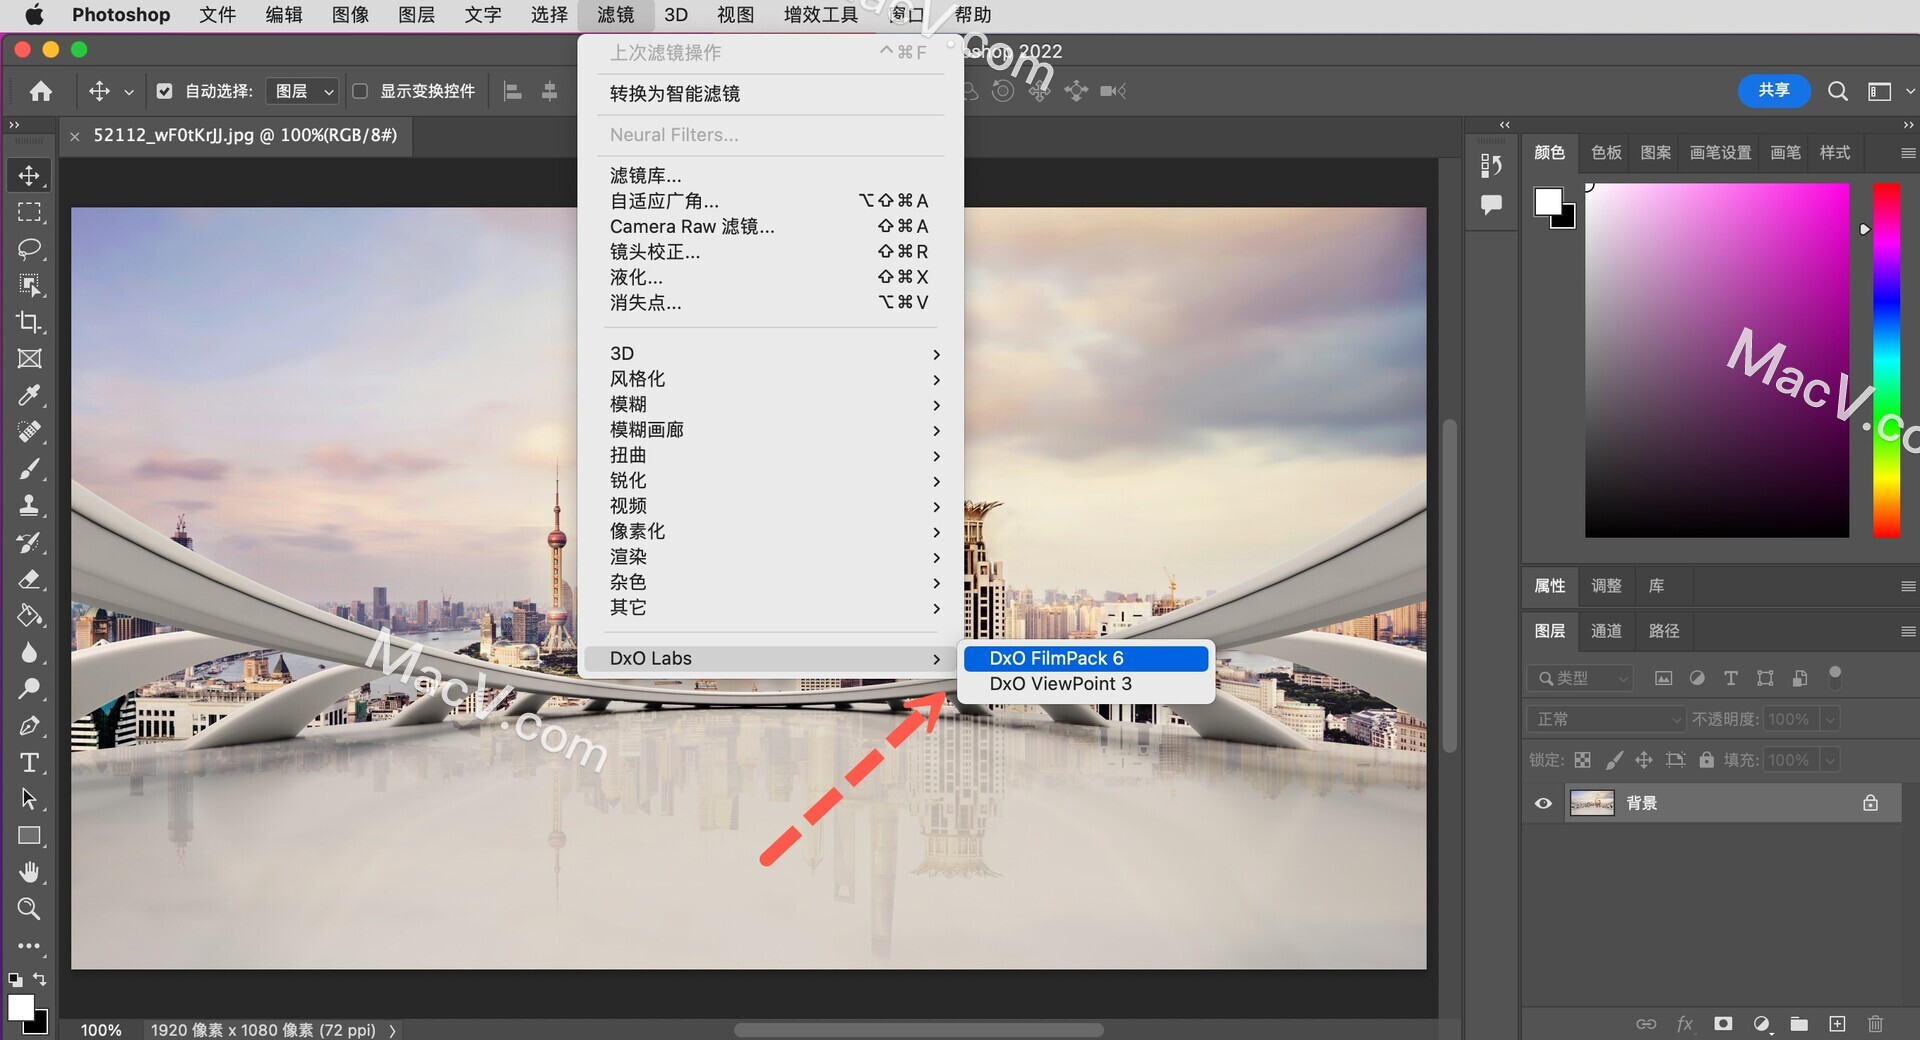Select the Frame tool

coord(29,359)
